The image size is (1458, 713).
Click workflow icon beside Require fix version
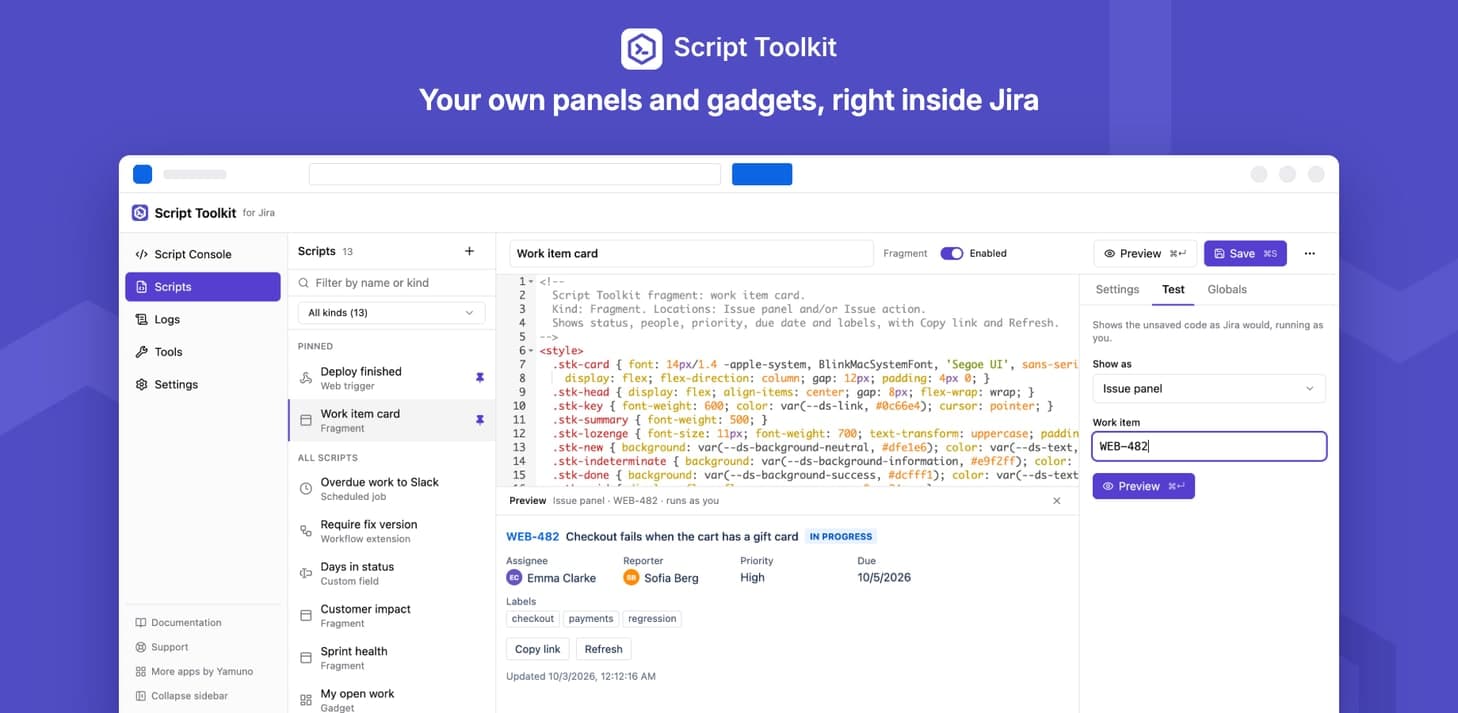[306, 531]
